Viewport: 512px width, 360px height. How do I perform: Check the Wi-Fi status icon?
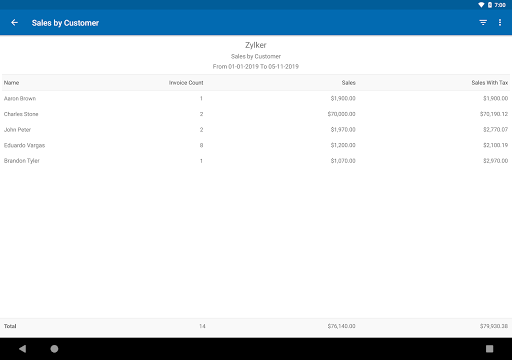point(481,5)
